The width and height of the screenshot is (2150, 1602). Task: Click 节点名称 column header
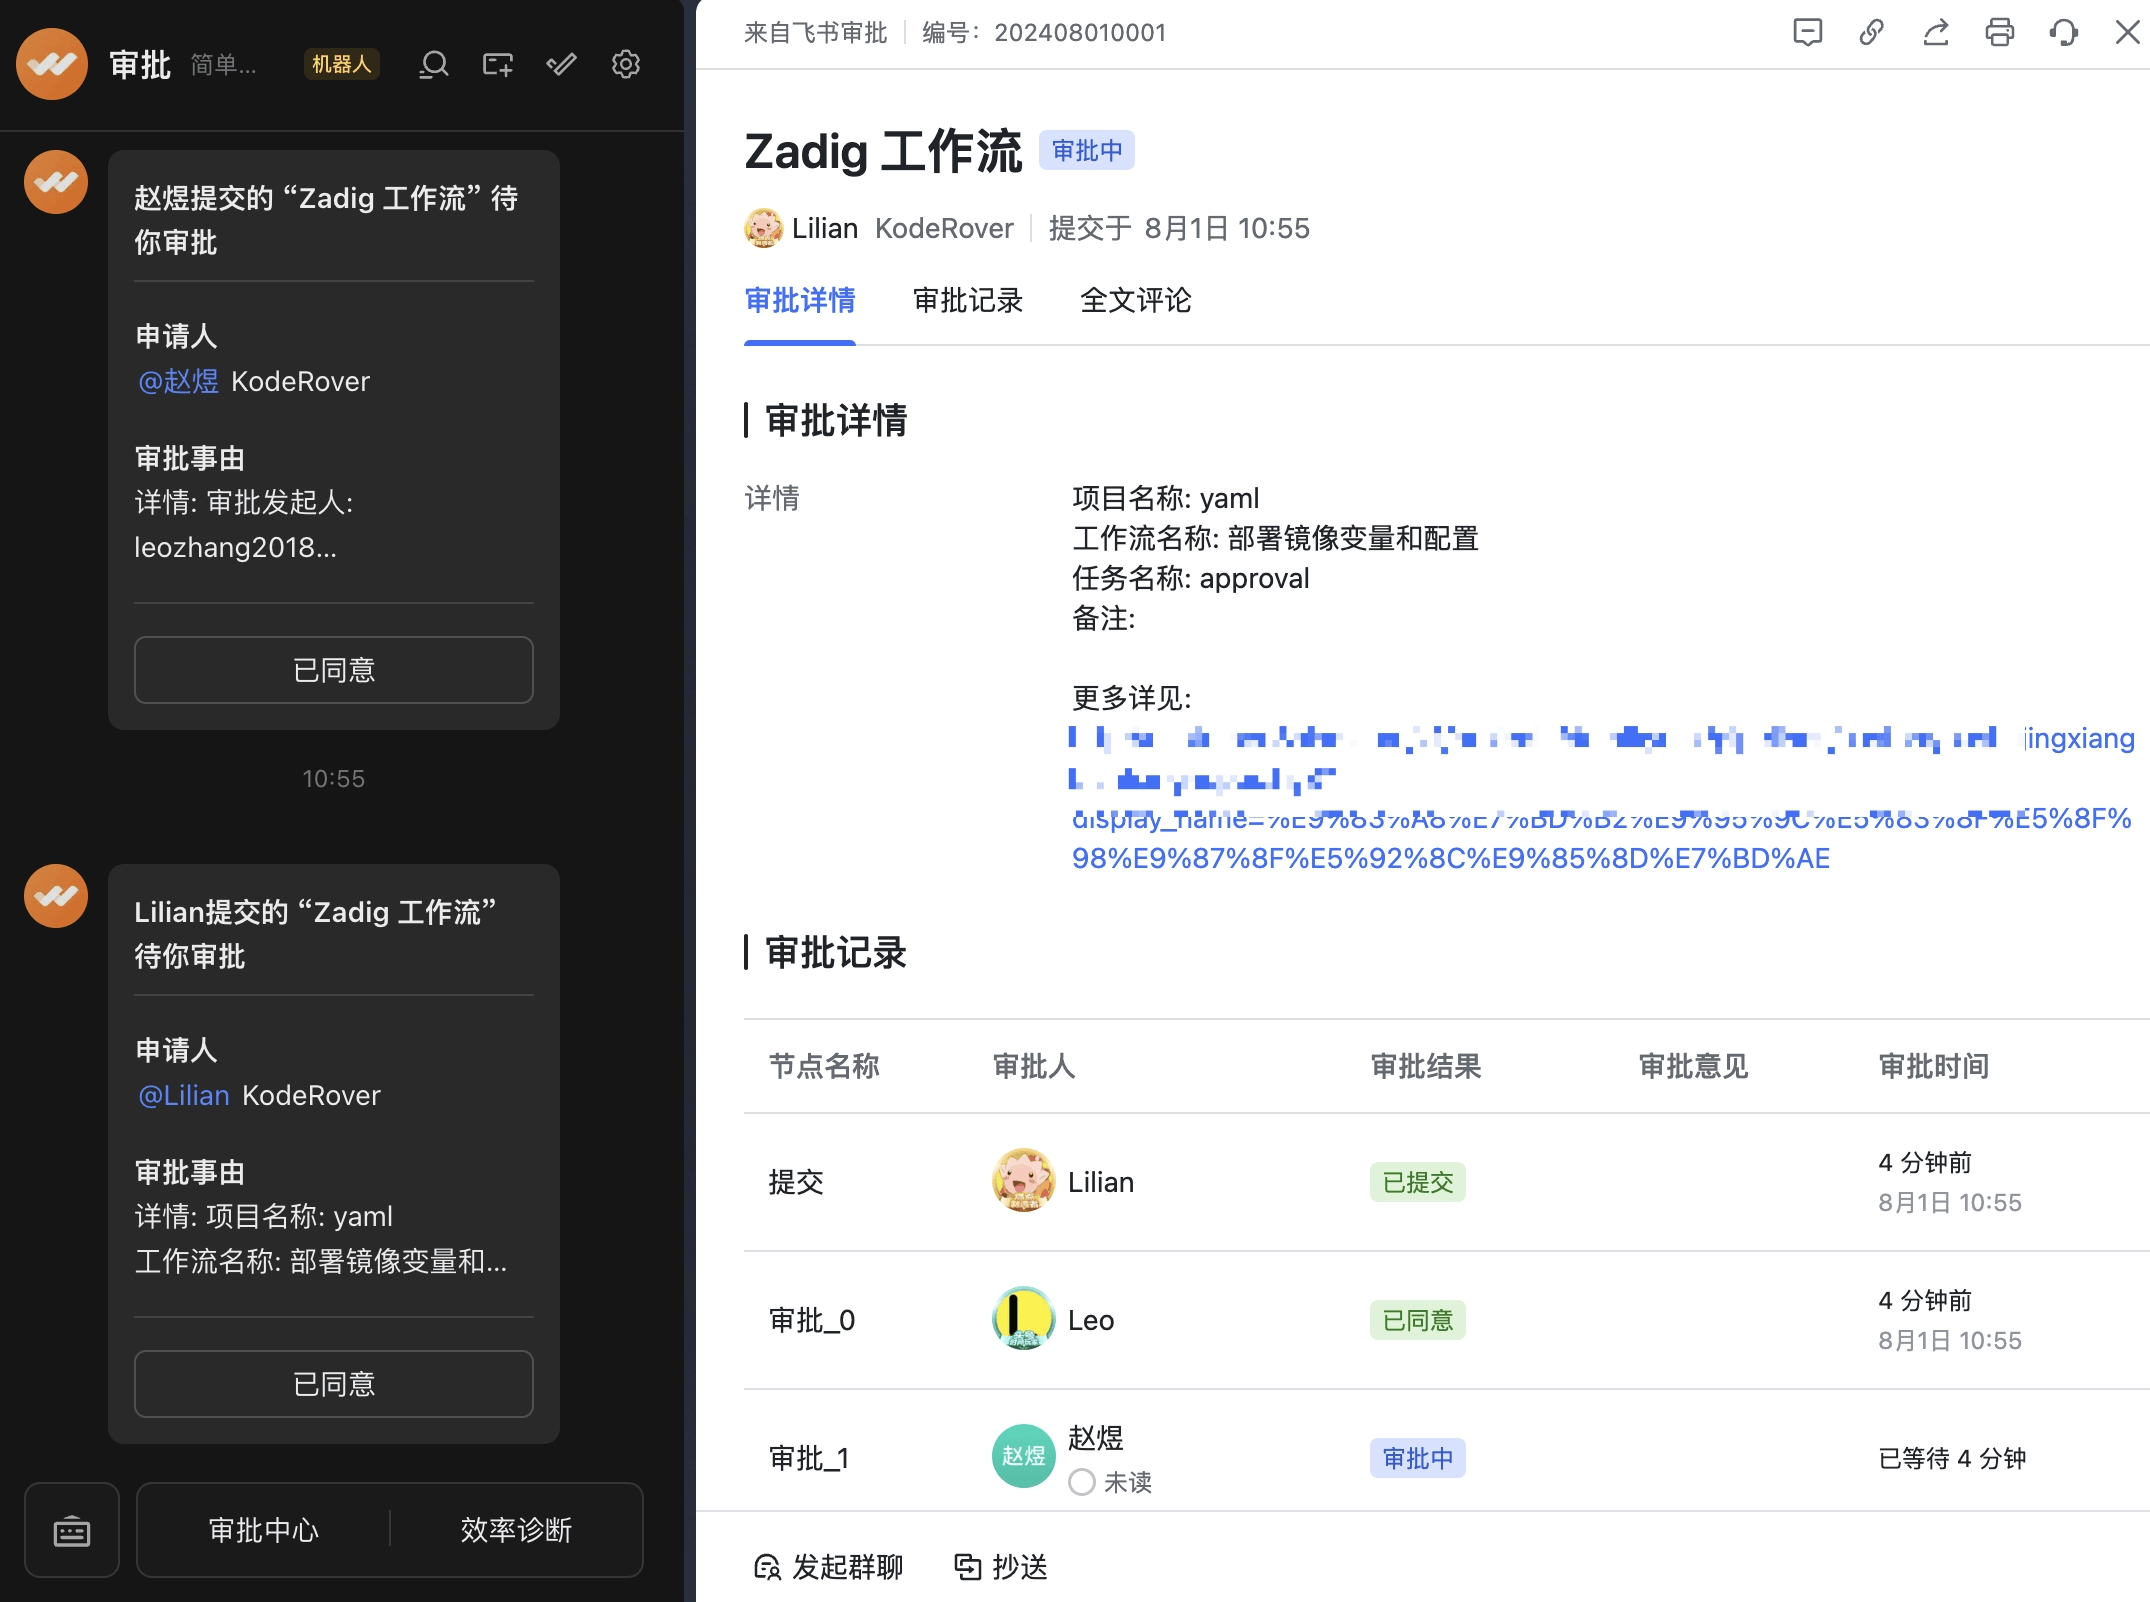pos(824,1066)
